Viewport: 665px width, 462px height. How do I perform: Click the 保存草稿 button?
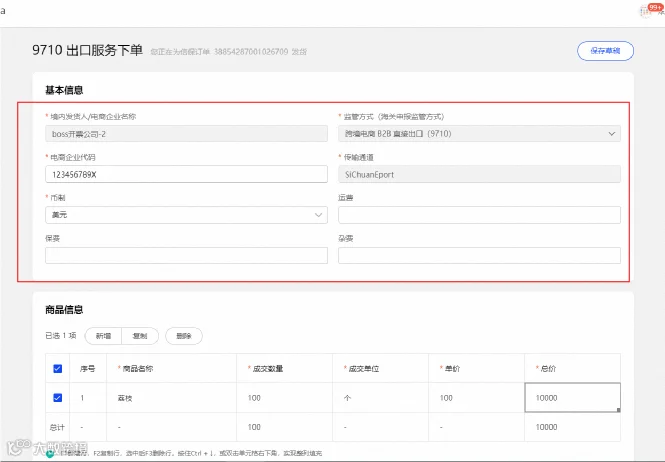(605, 51)
